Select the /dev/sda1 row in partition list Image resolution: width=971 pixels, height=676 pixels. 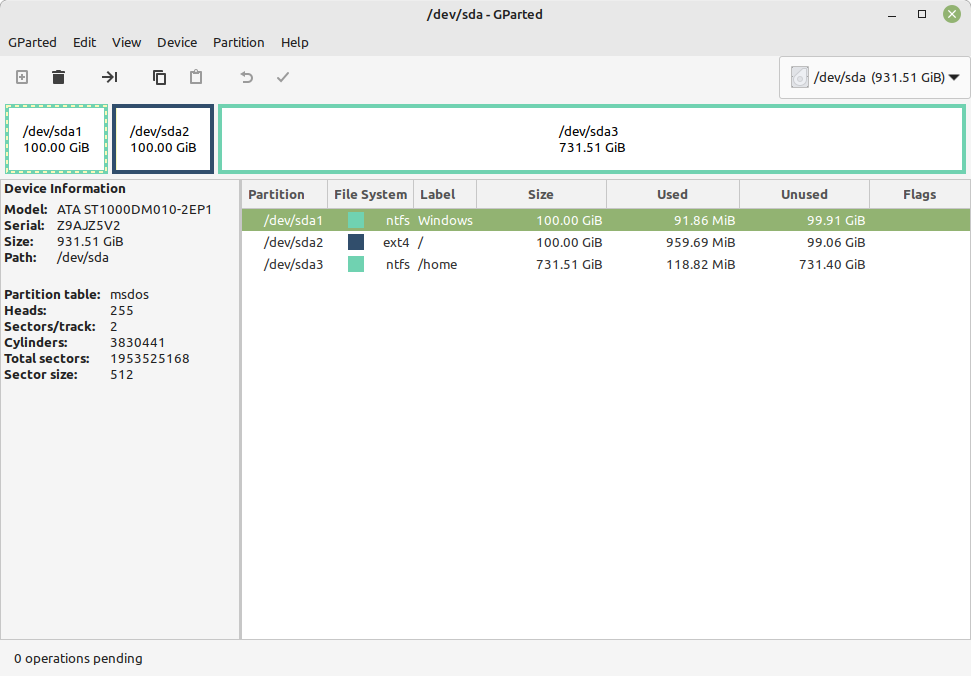(606, 220)
